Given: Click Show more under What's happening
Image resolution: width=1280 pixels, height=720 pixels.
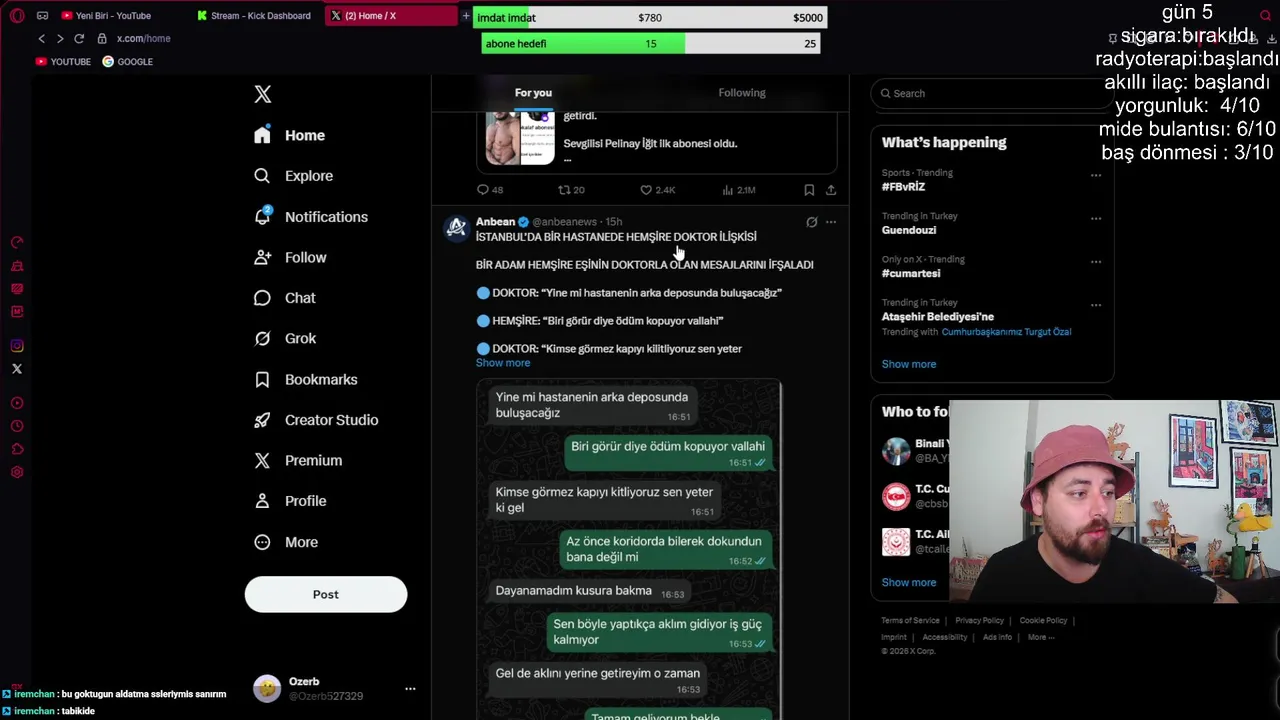Looking at the screenshot, I should [909, 364].
